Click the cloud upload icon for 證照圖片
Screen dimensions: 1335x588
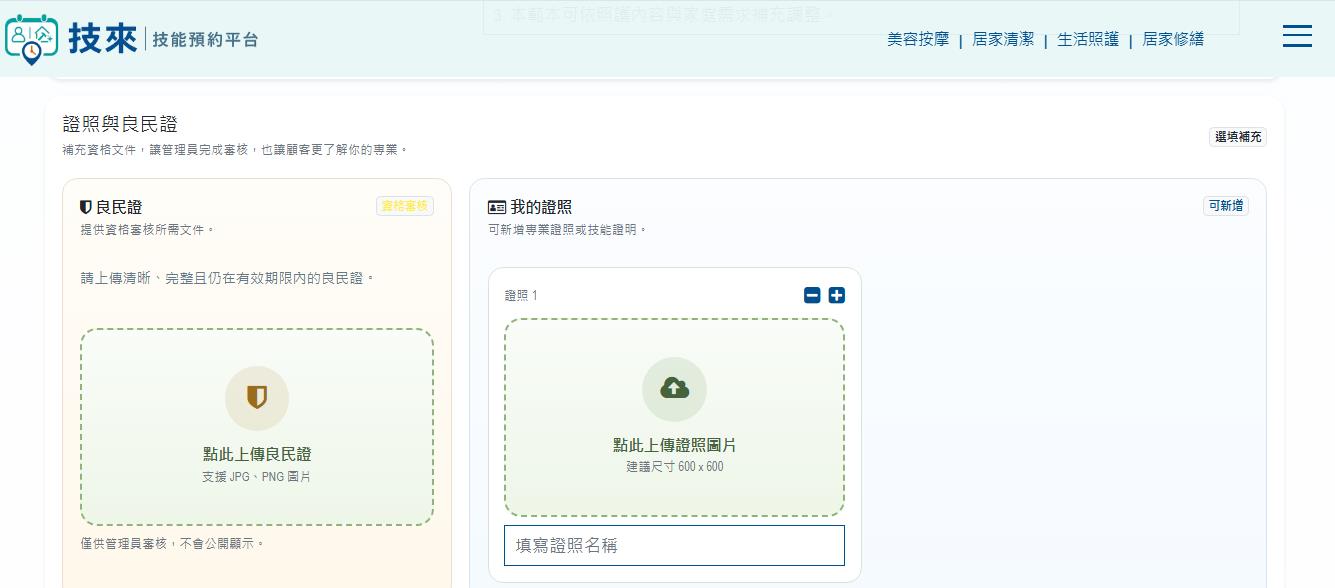pyautogui.click(x=674, y=389)
